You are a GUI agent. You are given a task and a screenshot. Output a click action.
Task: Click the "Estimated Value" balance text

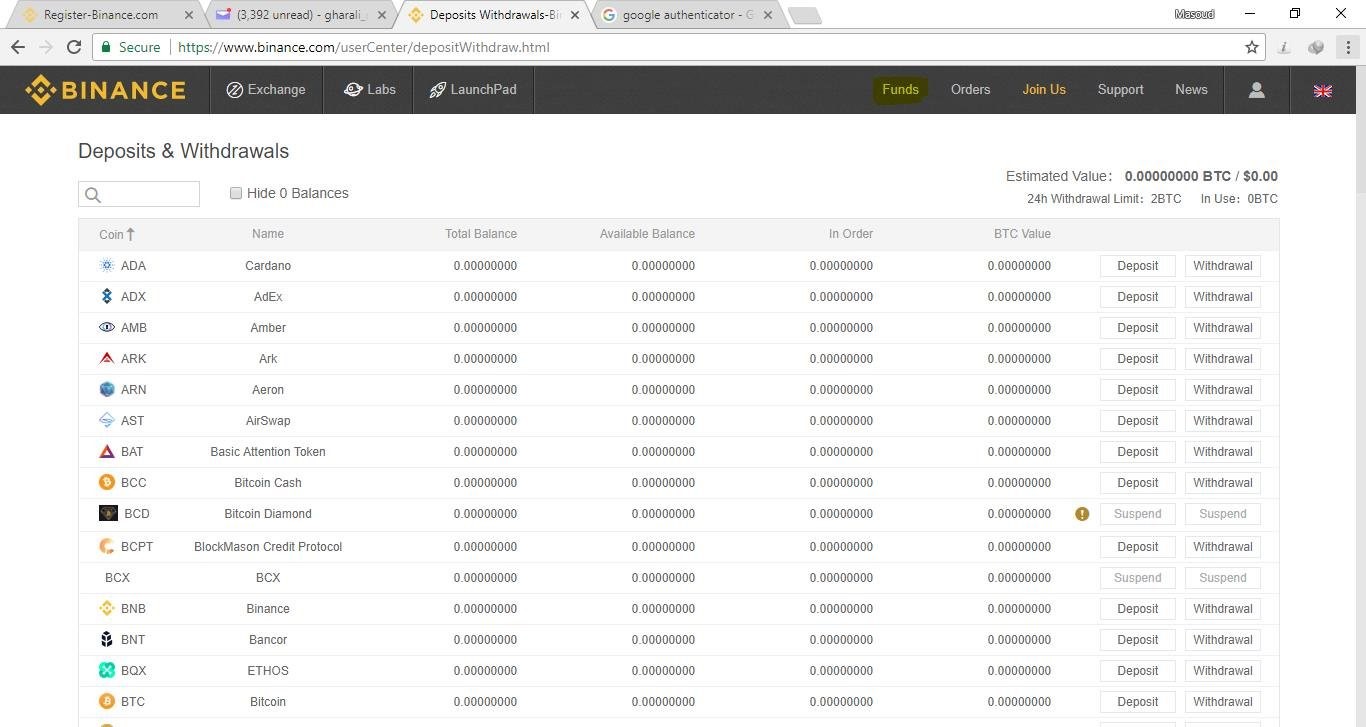tap(1141, 176)
